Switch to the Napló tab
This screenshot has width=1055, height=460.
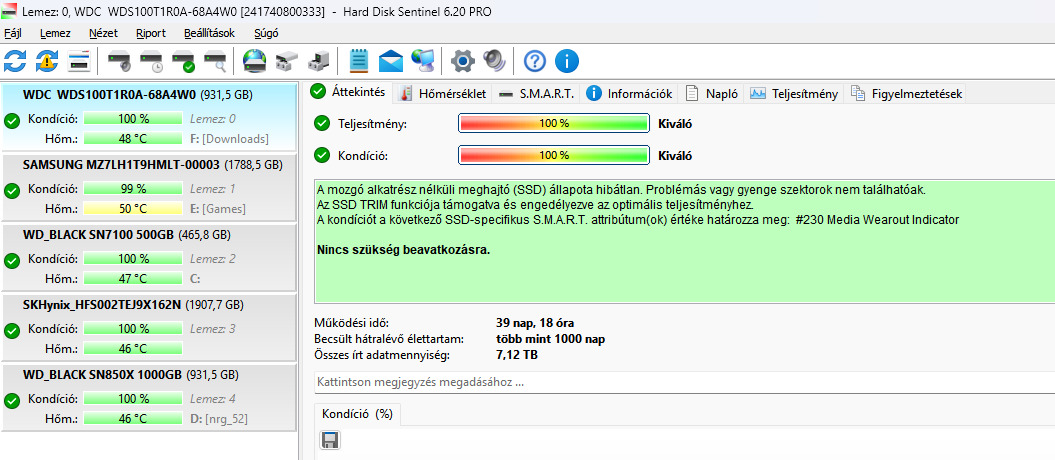pyautogui.click(x=713, y=94)
